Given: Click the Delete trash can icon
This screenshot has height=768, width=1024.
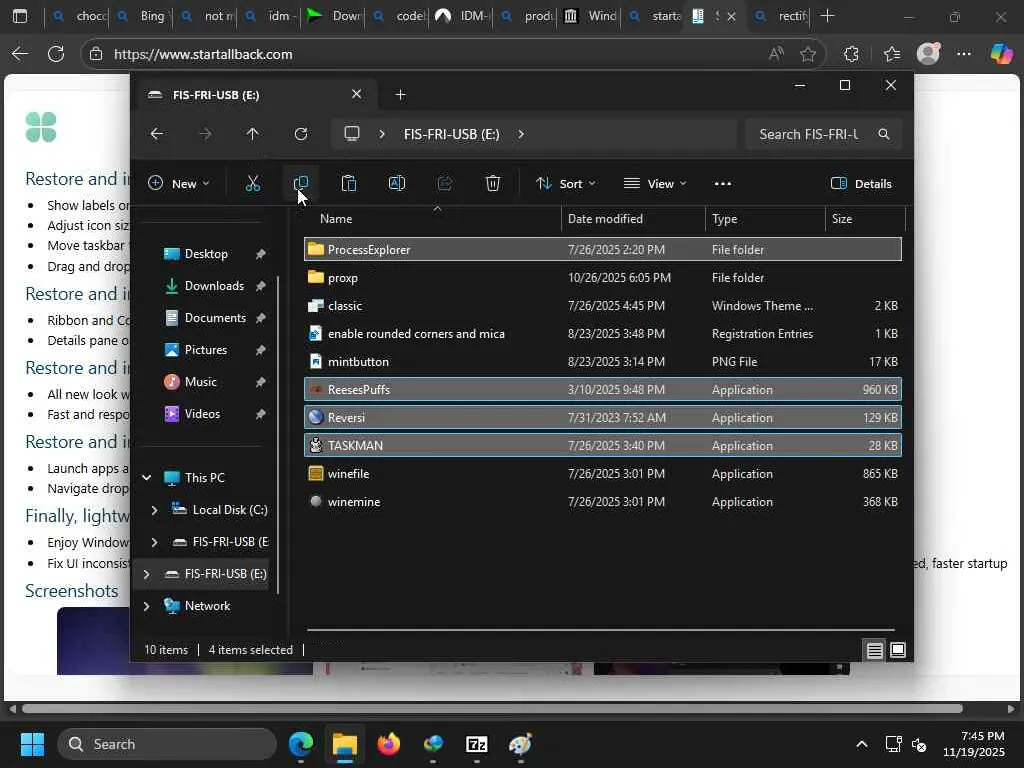Looking at the screenshot, I should (492, 183).
